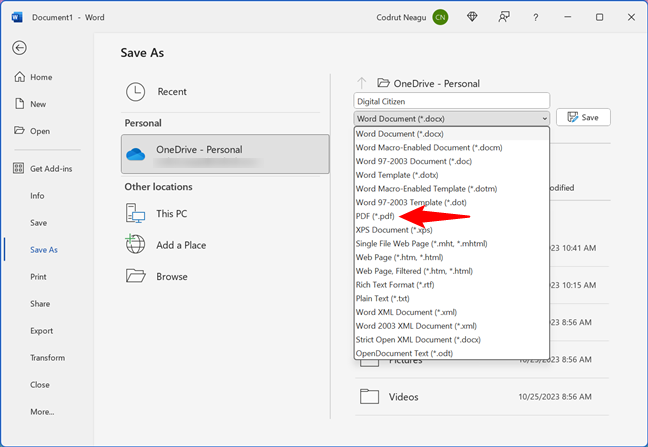Collapse the file type dropdown
The width and height of the screenshot is (648, 447).
point(544,117)
